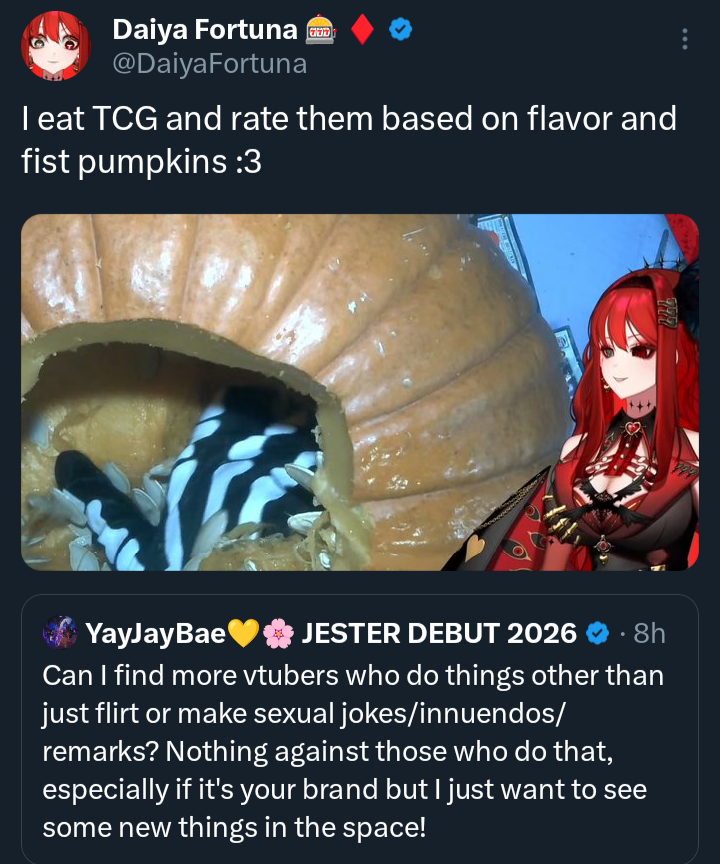Click the pink flower emoji in the quoted name
The image size is (720, 864).
click(x=278, y=633)
